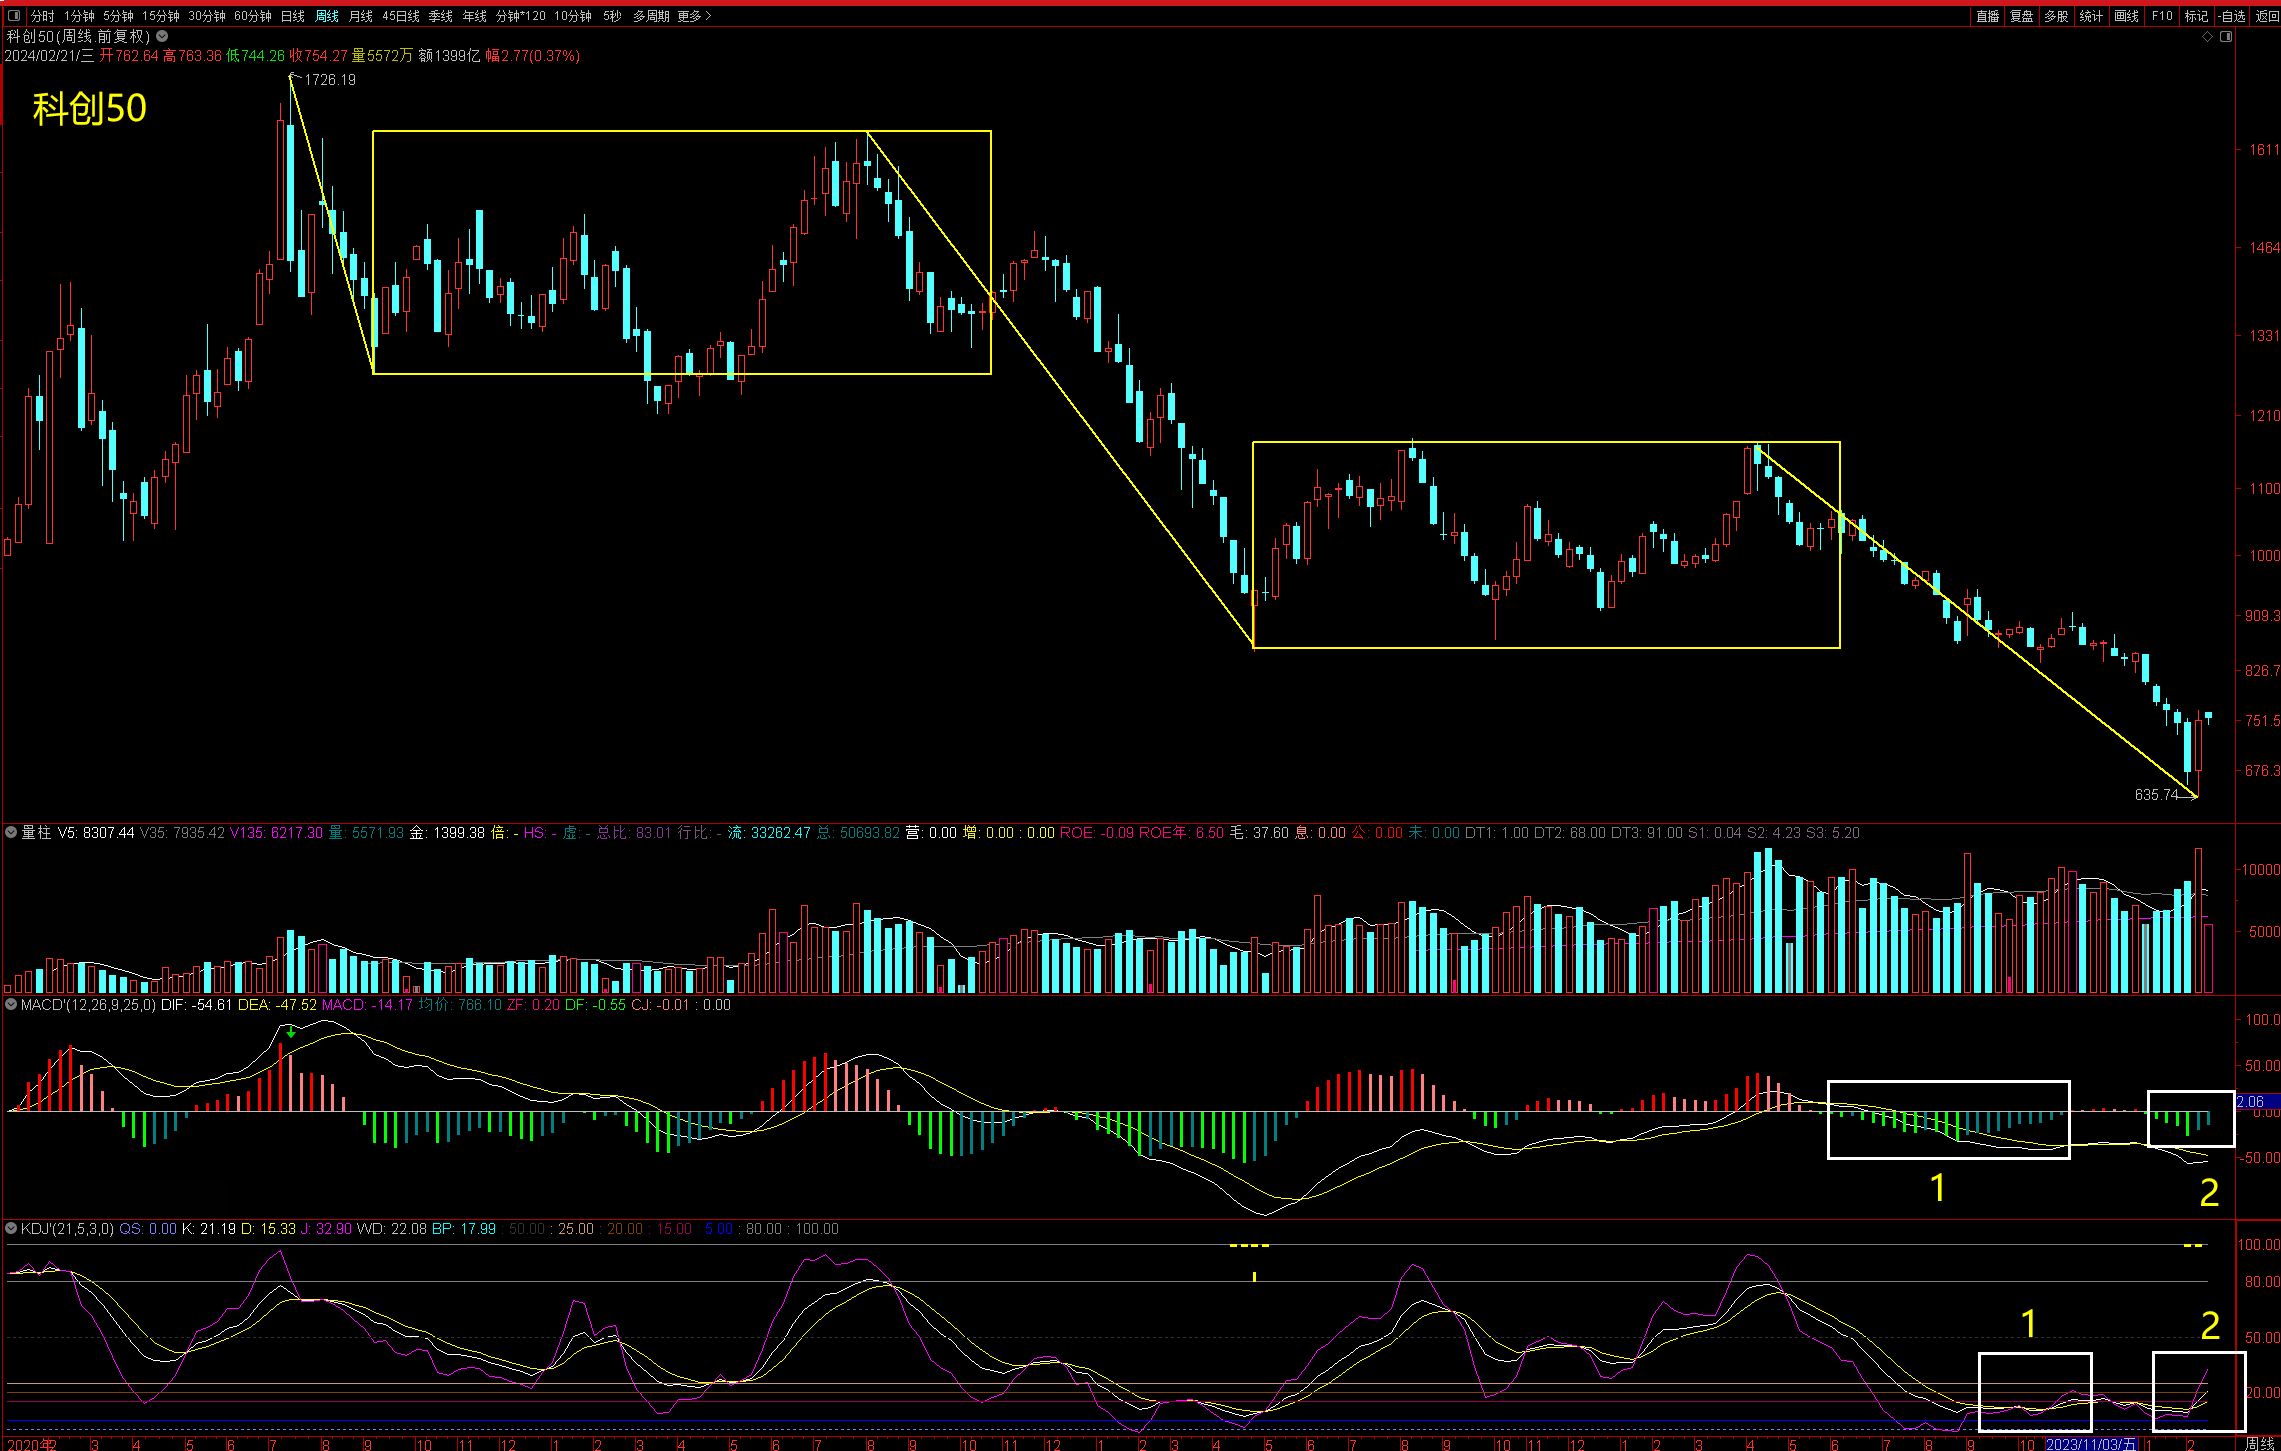
Task: Open 标记 marker tool
Action: [2196, 16]
